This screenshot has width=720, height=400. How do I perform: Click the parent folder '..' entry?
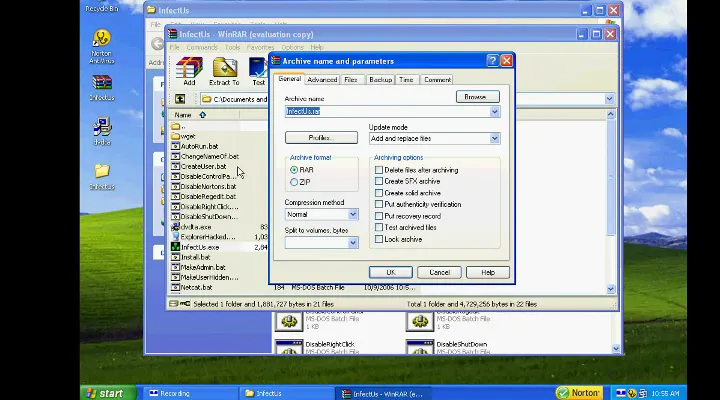tap(179, 126)
